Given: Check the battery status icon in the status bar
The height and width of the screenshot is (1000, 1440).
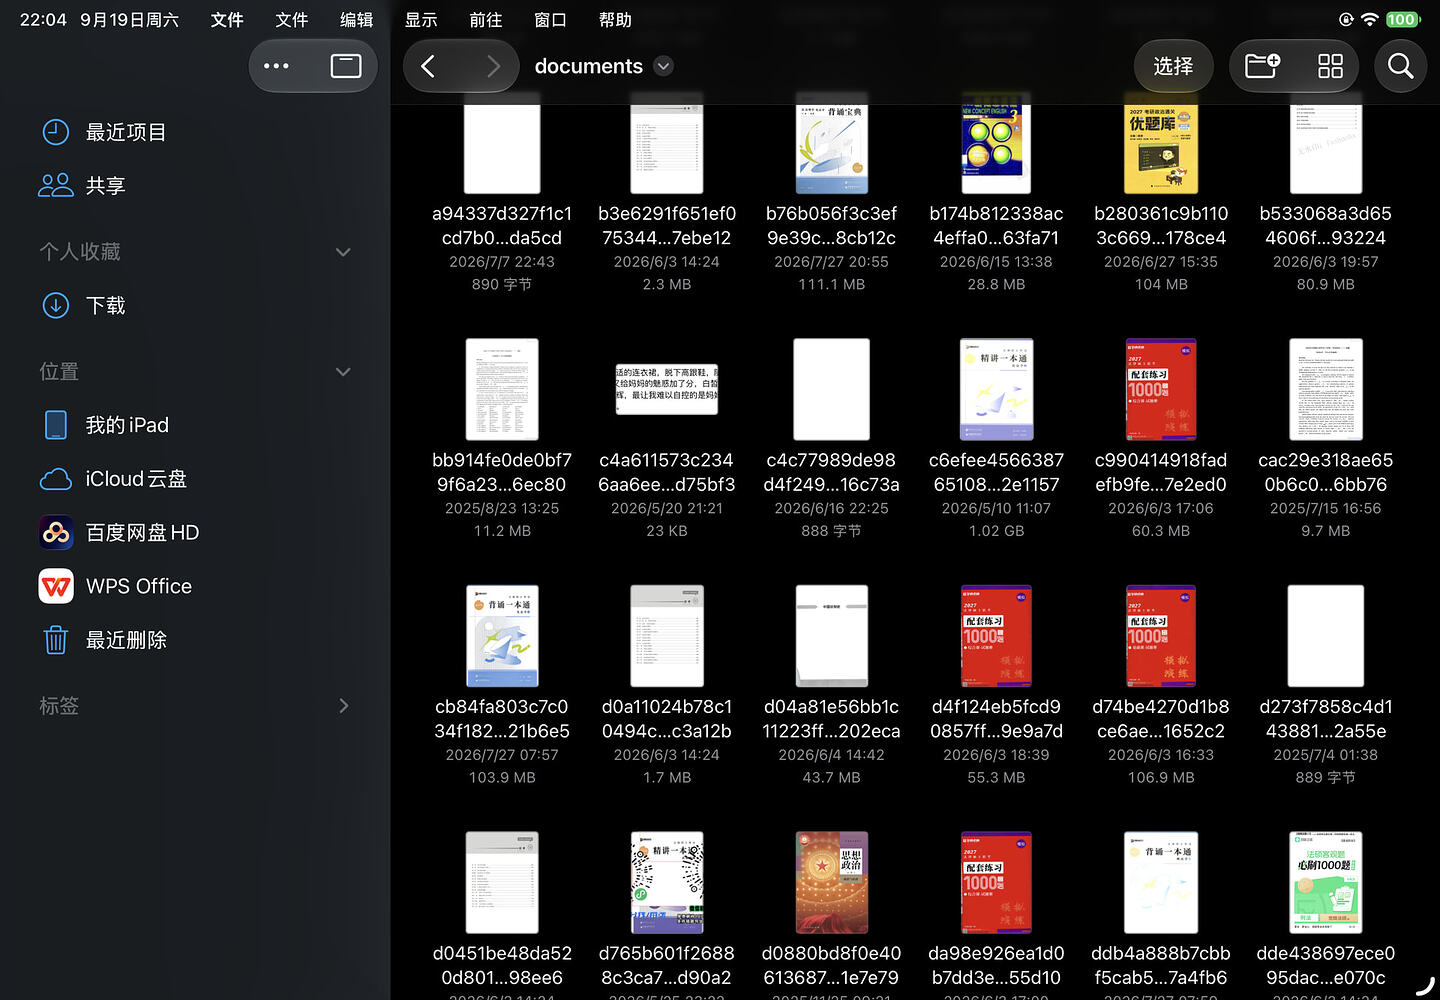Looking at the screenshot, I should click(x=1402, y=20).
